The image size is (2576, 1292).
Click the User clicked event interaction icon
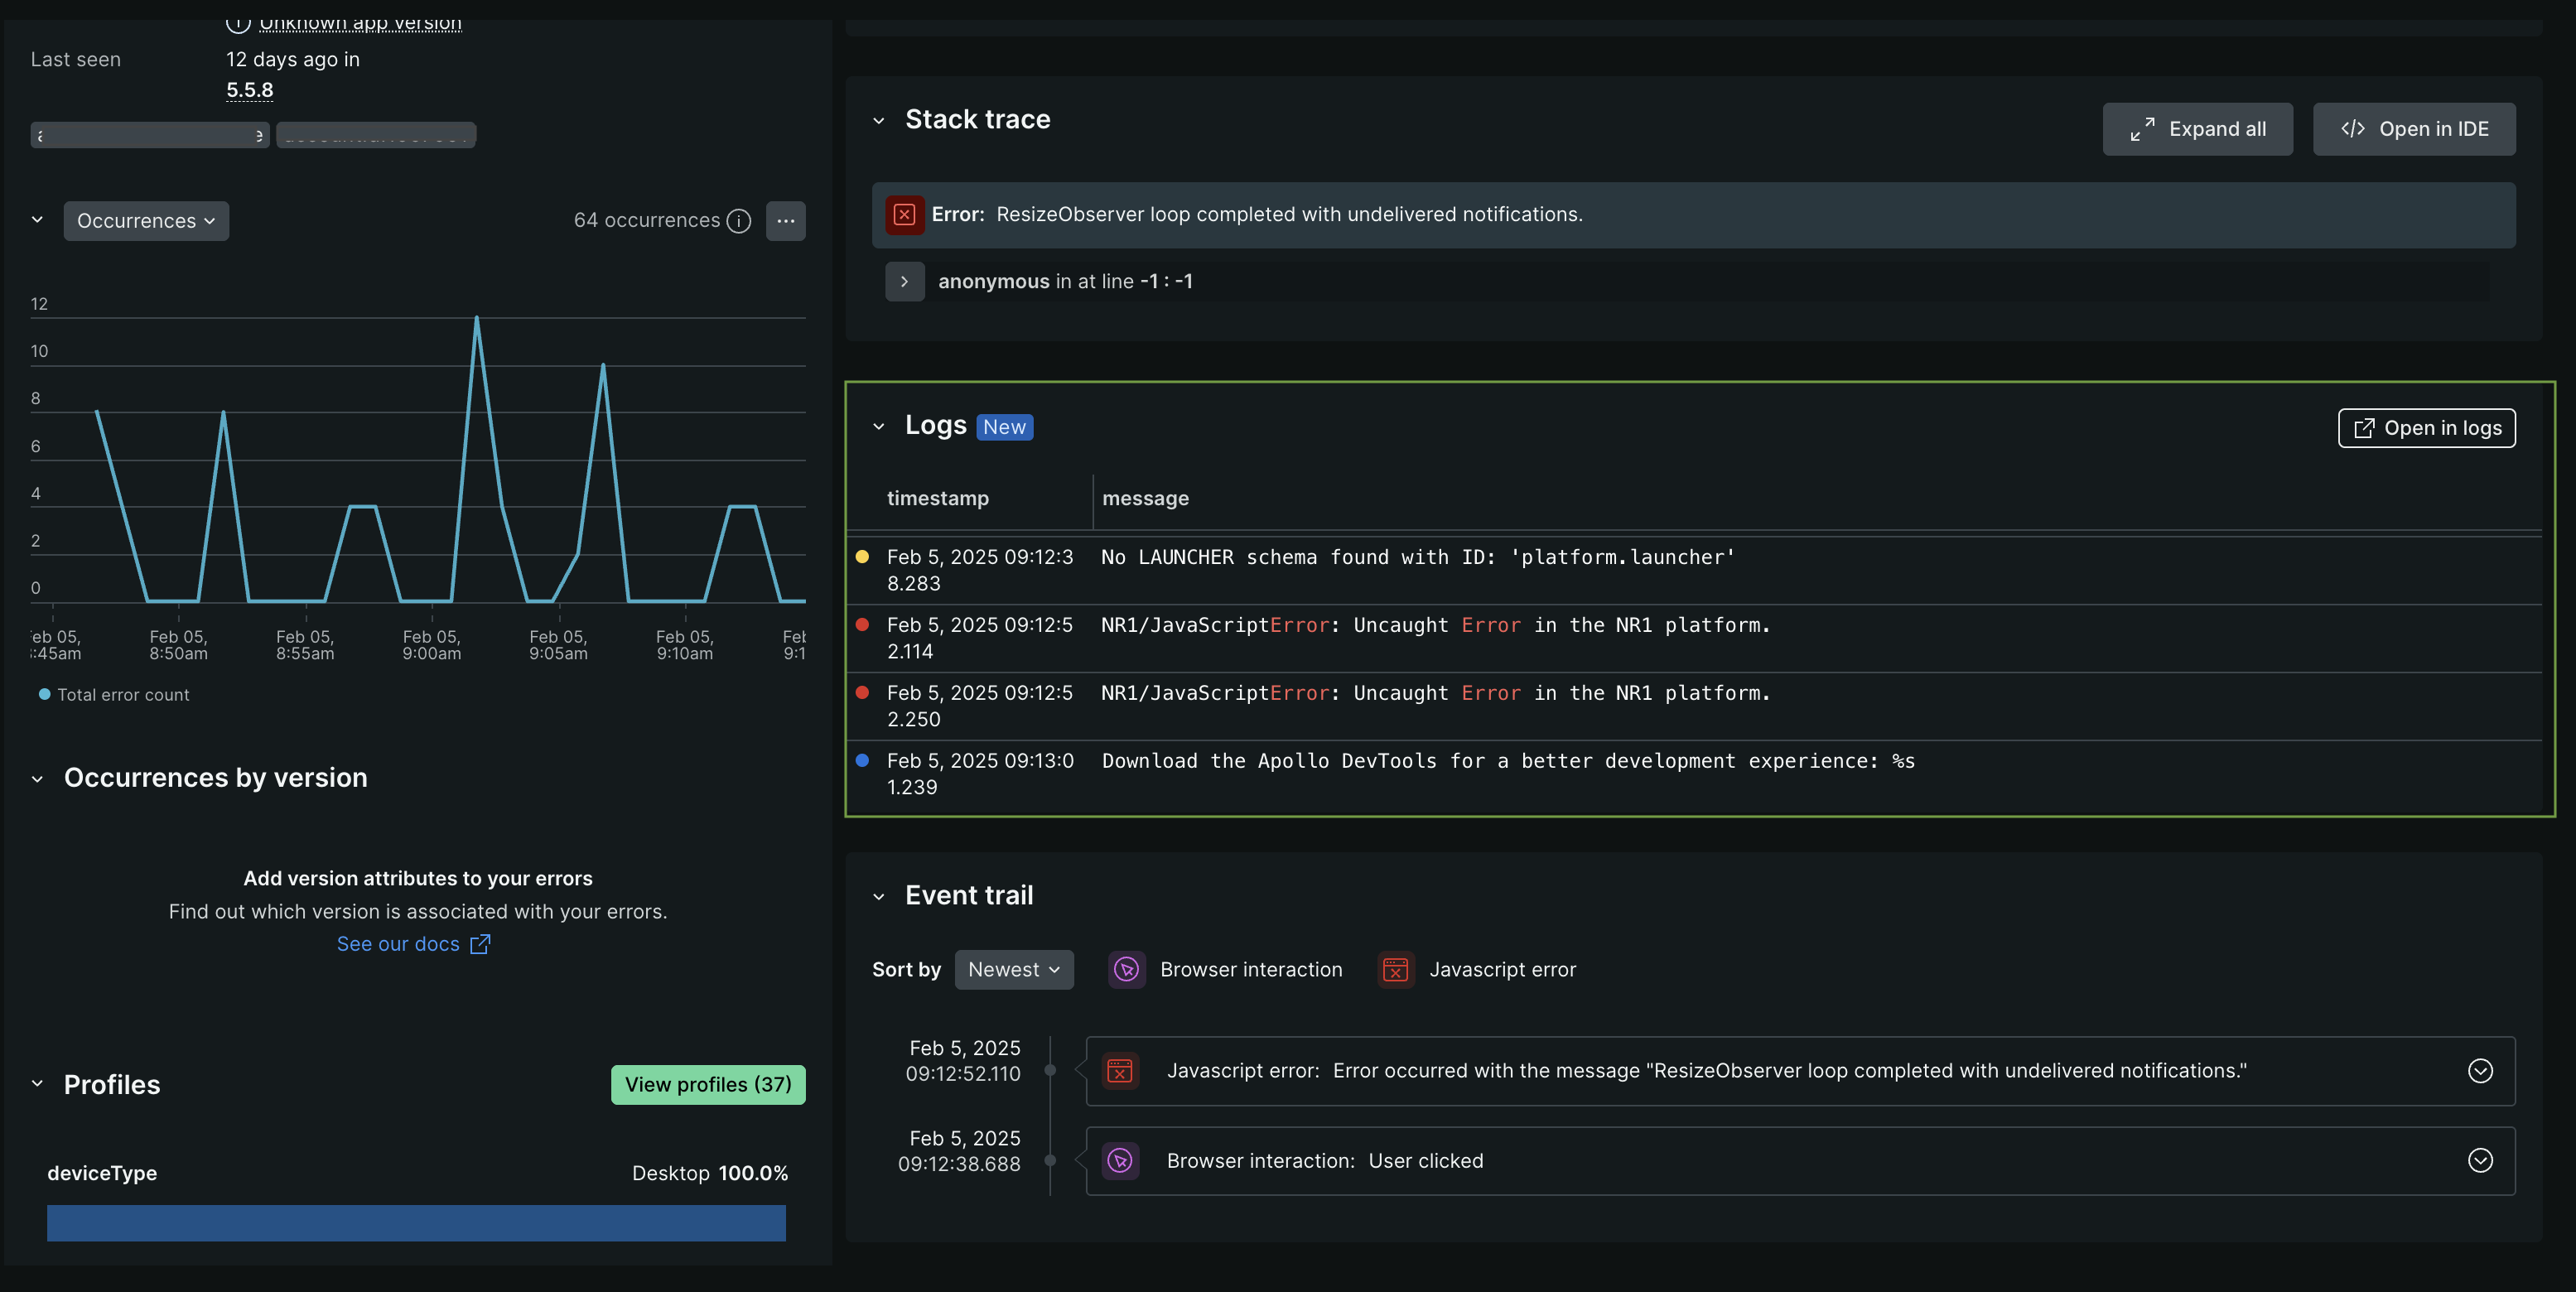coord(1119,1161)
